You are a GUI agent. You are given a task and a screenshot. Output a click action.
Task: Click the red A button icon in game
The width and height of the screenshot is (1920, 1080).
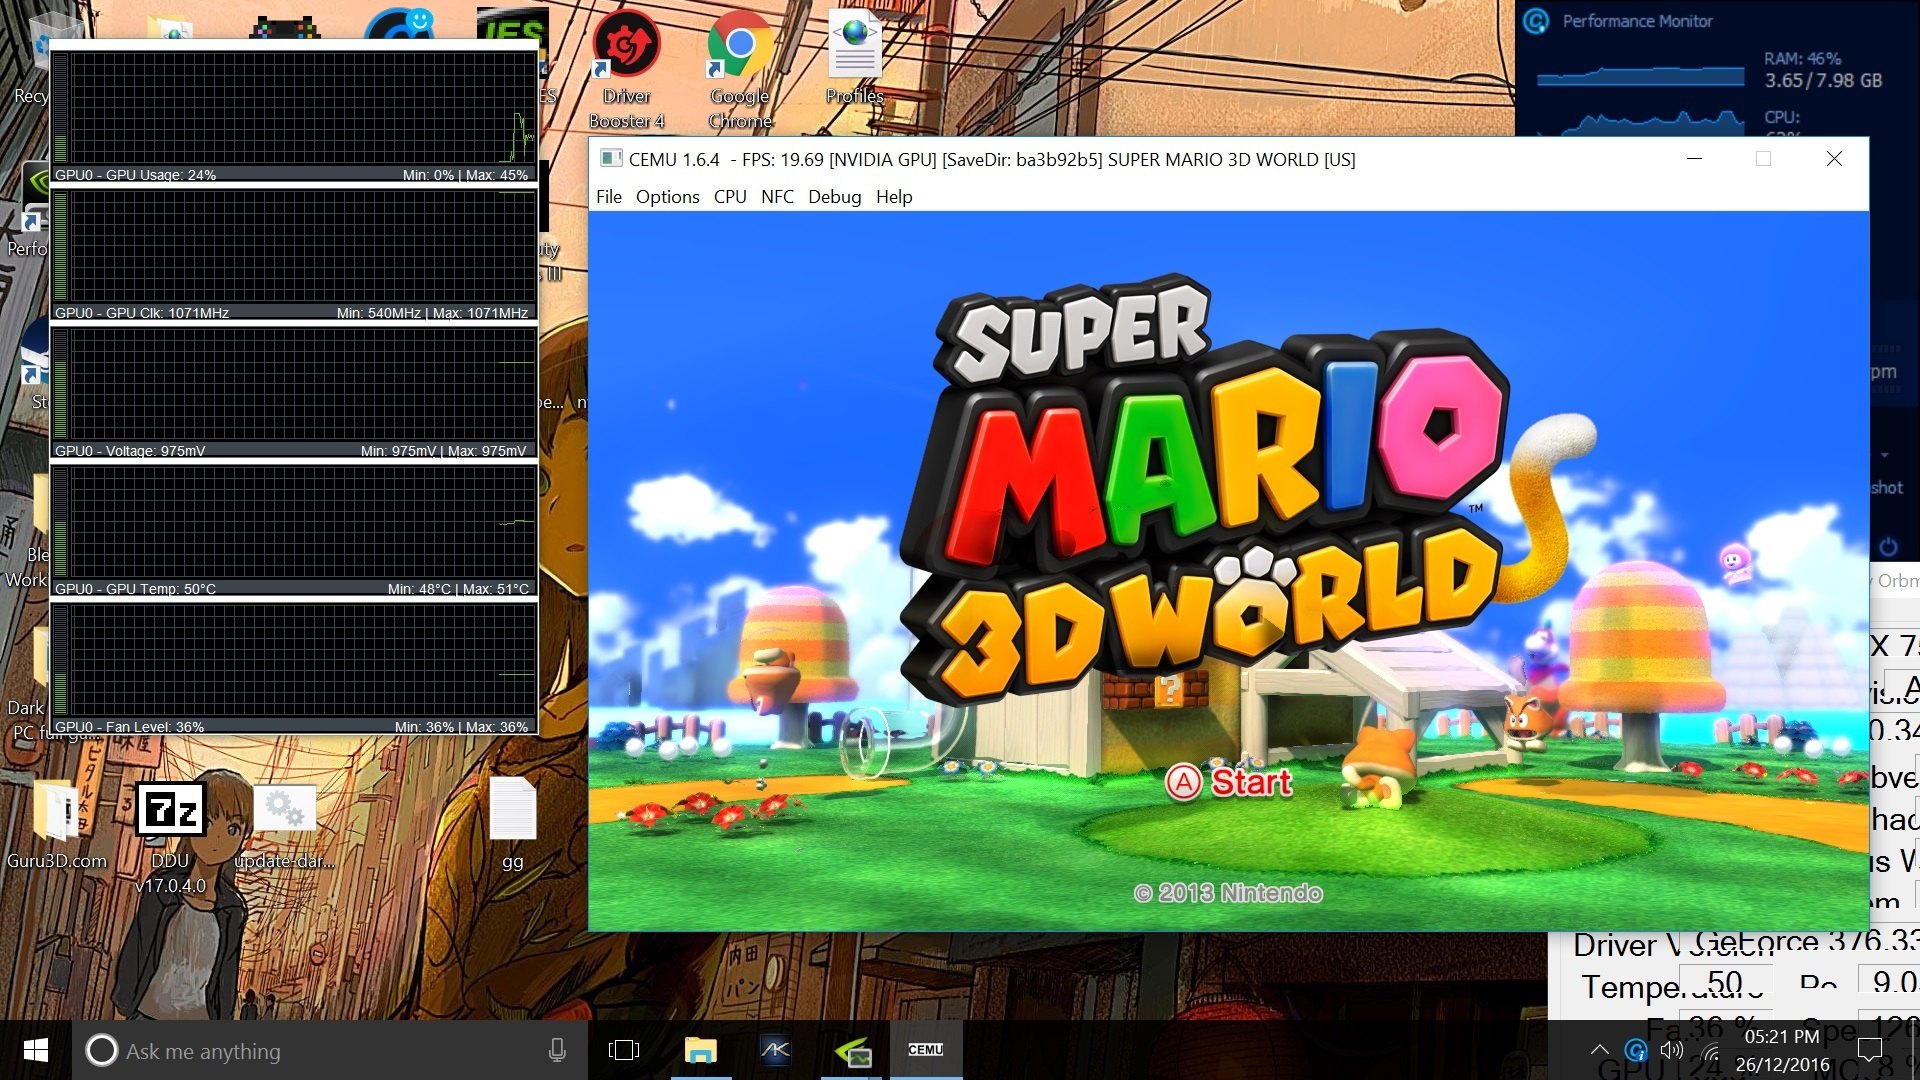[x=1184, y=782]
